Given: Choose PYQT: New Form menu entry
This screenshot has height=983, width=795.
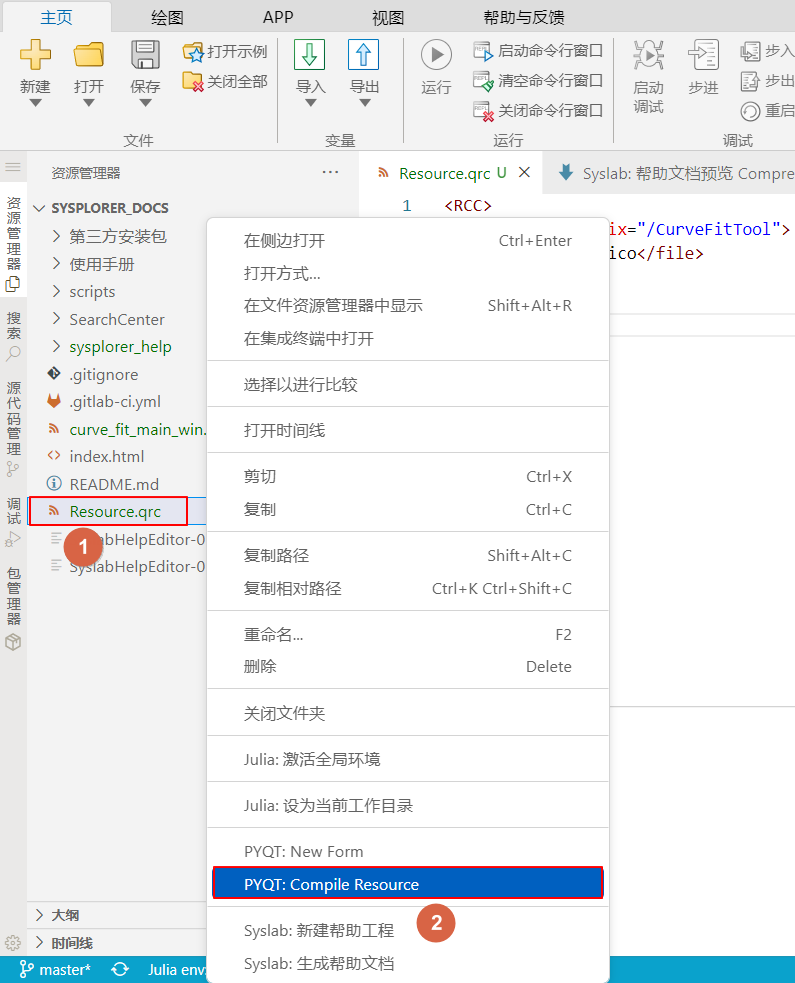Looking at the screenshot, I should (408, 851).
